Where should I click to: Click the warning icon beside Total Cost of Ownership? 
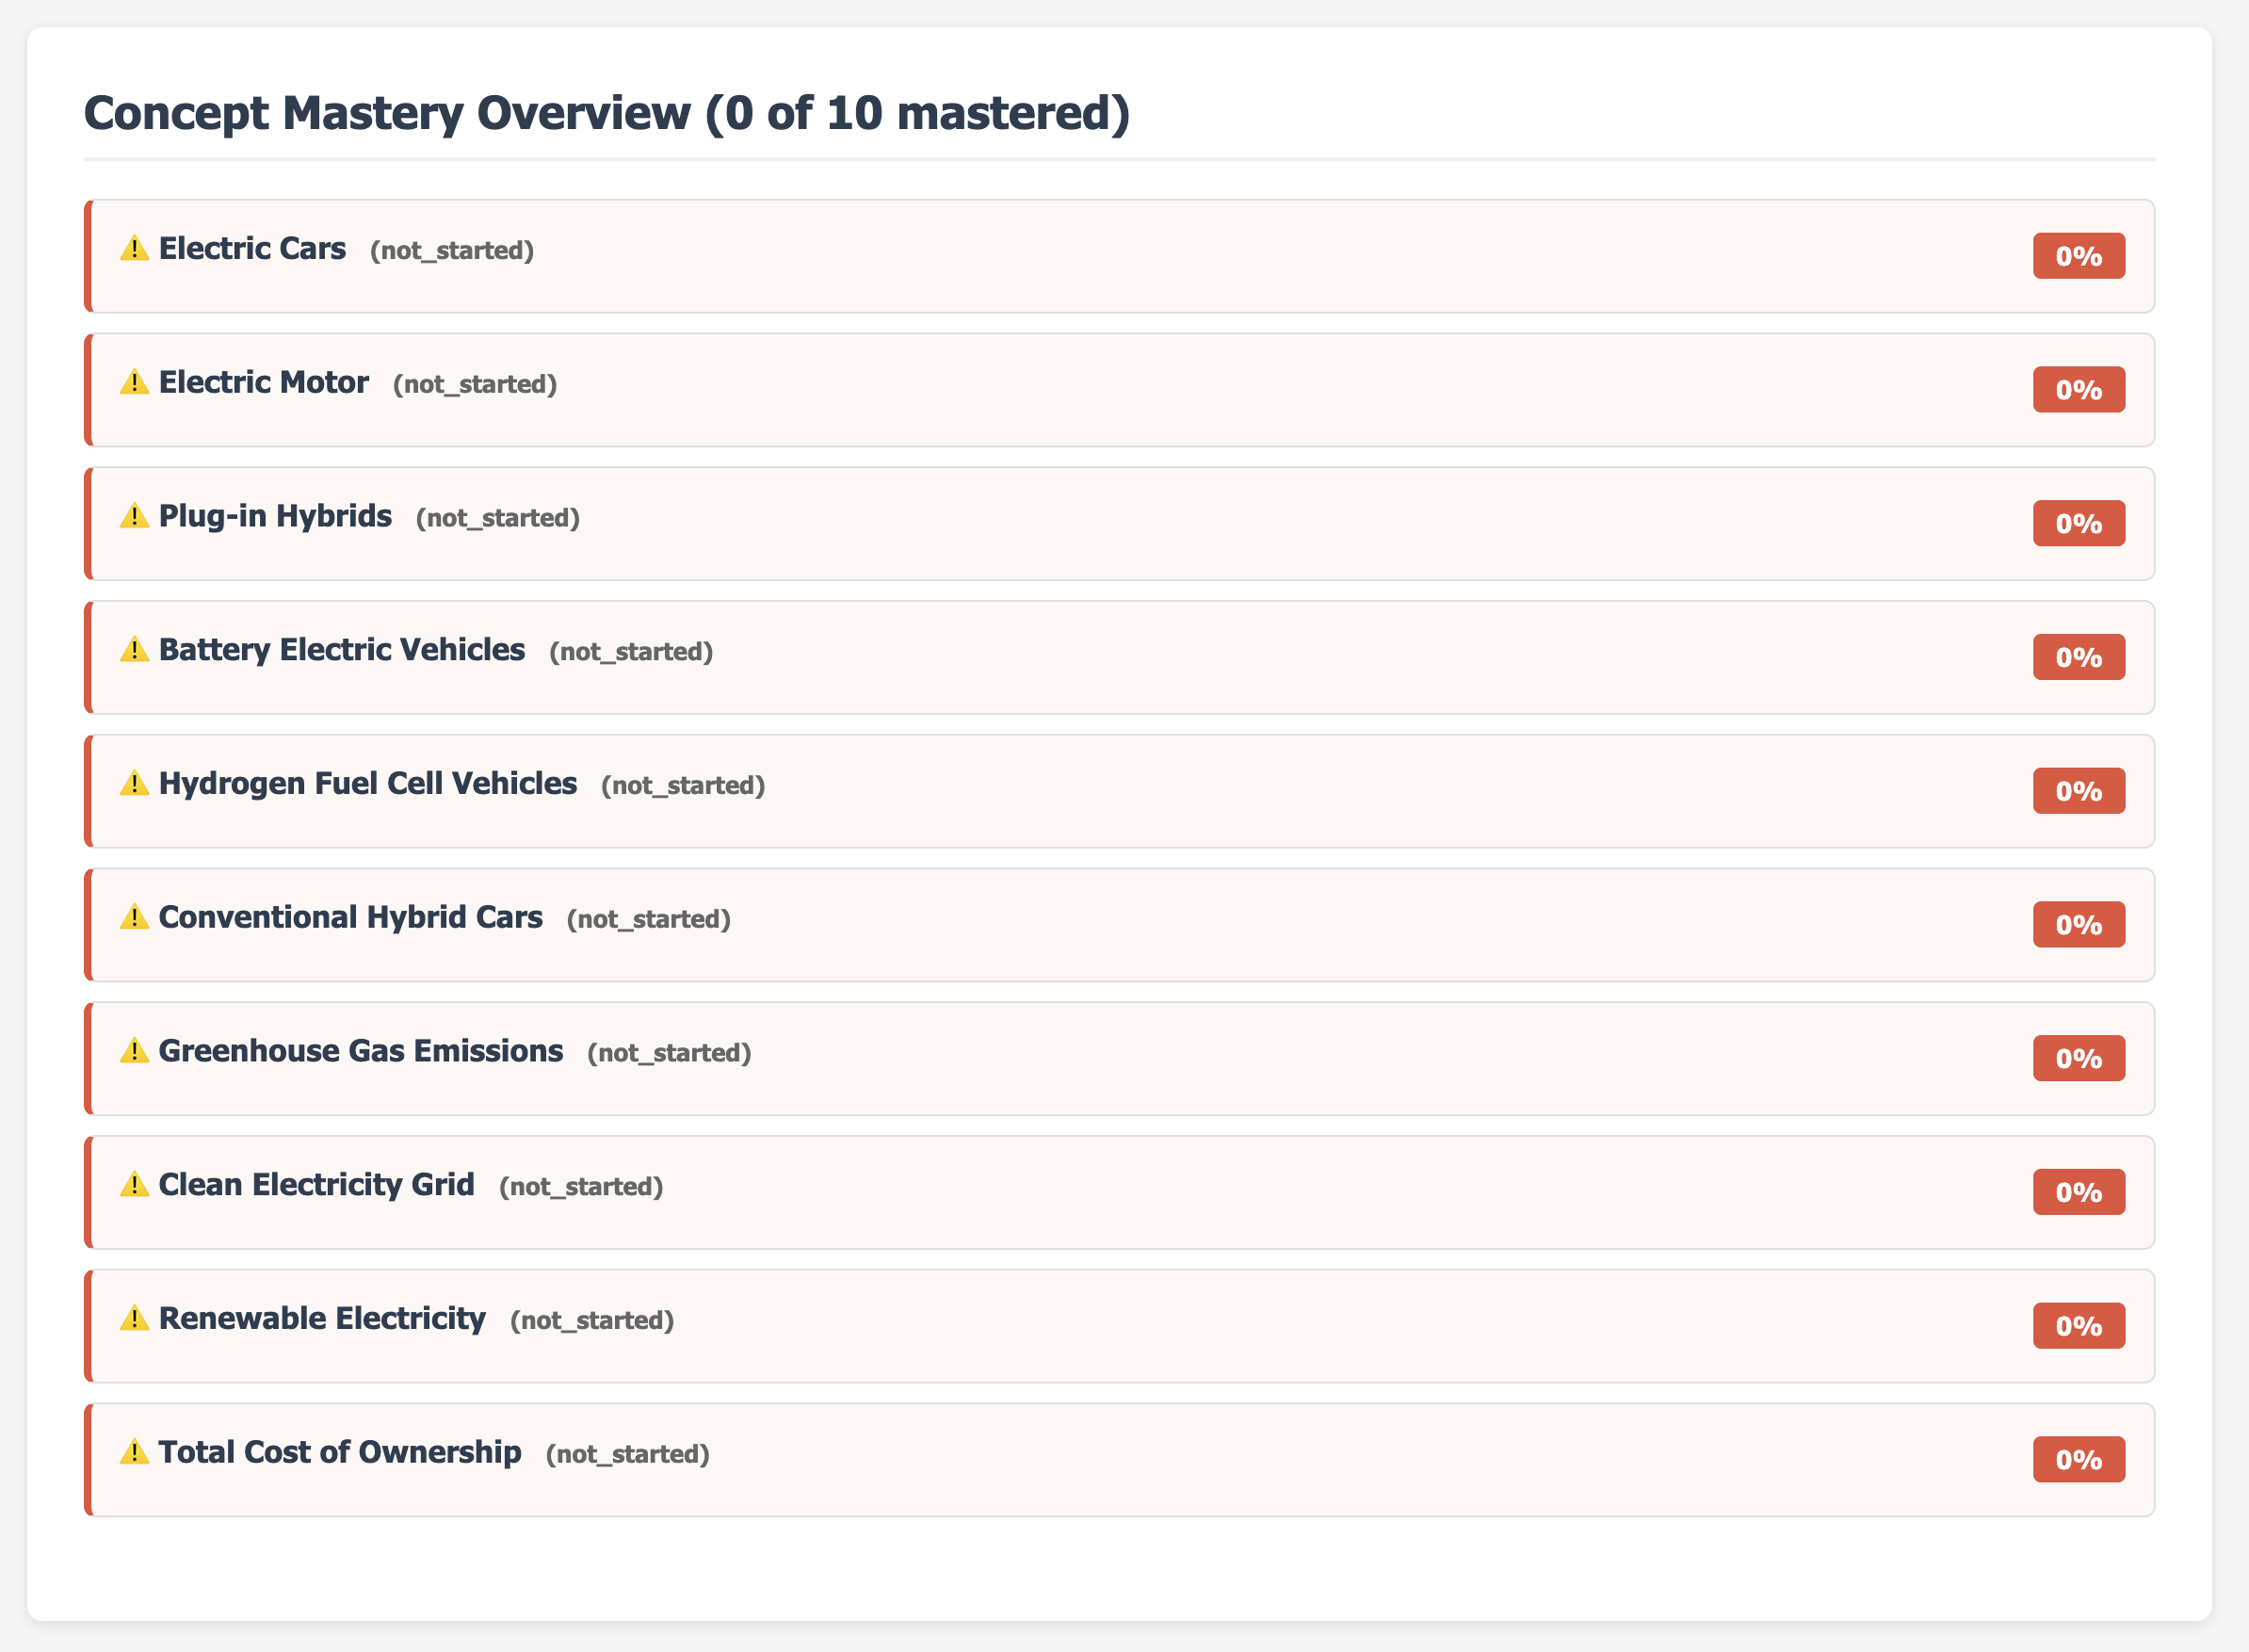click(x=134, y=1452)
